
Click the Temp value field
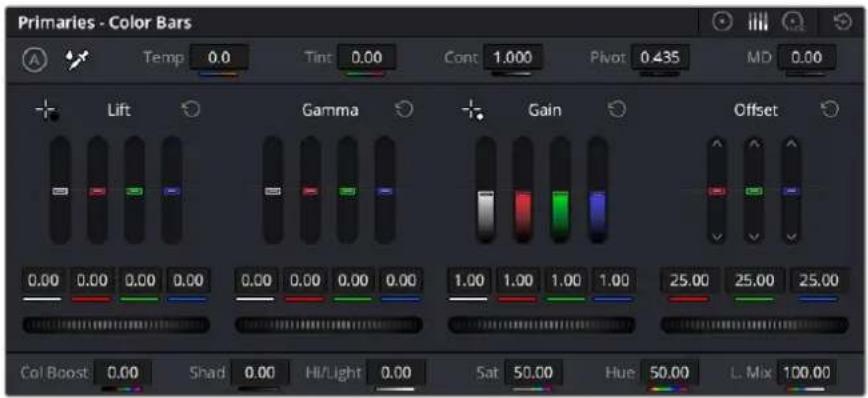[x=219, y=58]
